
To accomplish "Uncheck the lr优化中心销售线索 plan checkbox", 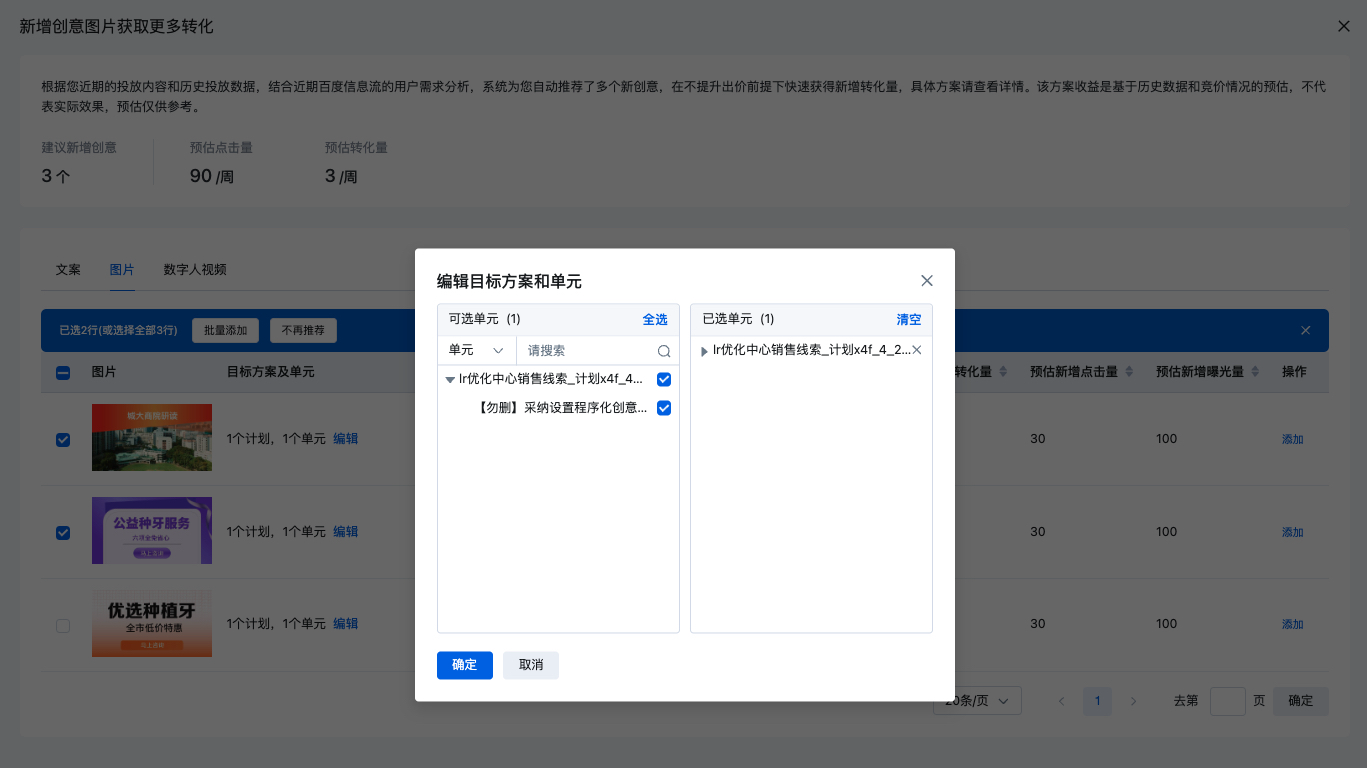I will pos(664,380).
